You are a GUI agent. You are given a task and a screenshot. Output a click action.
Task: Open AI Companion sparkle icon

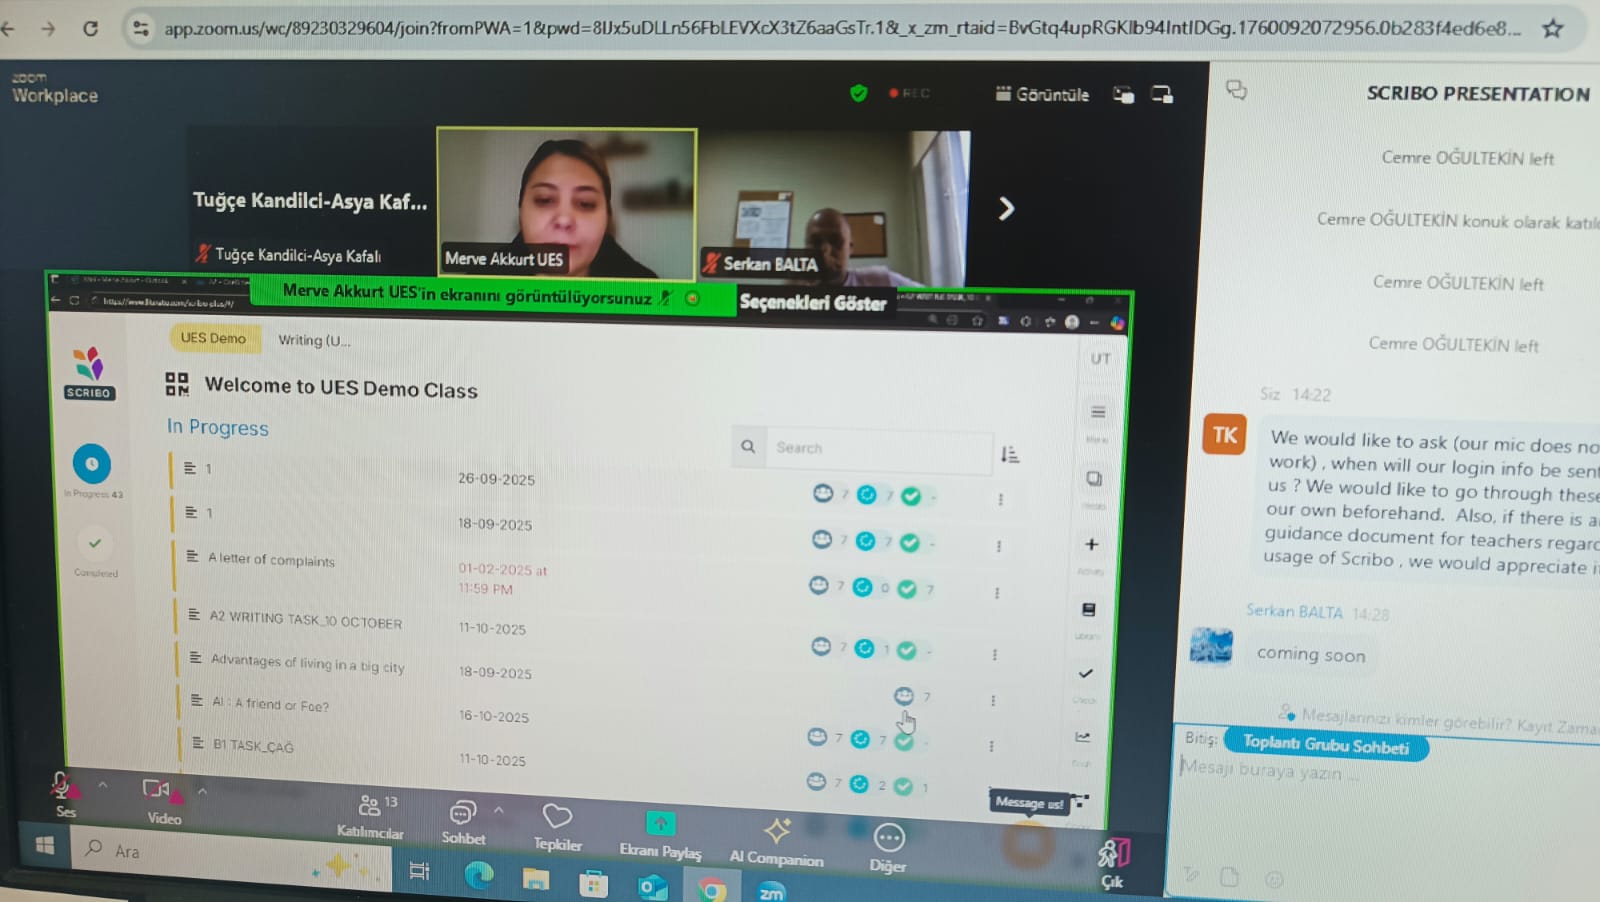pyautogui.click(x=776, y=830)
